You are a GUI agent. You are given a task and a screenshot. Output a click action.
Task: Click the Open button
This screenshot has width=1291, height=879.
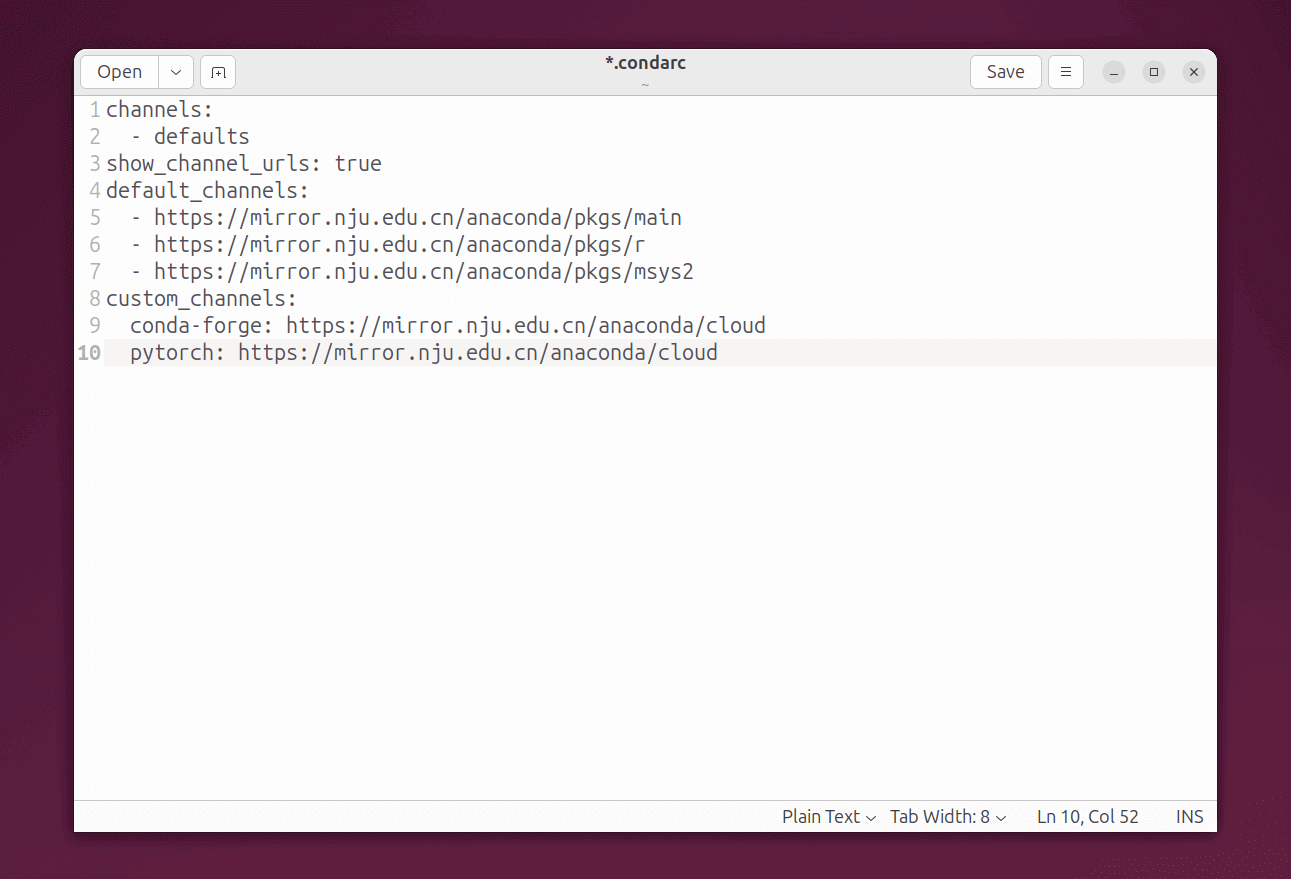click(120, 72)
